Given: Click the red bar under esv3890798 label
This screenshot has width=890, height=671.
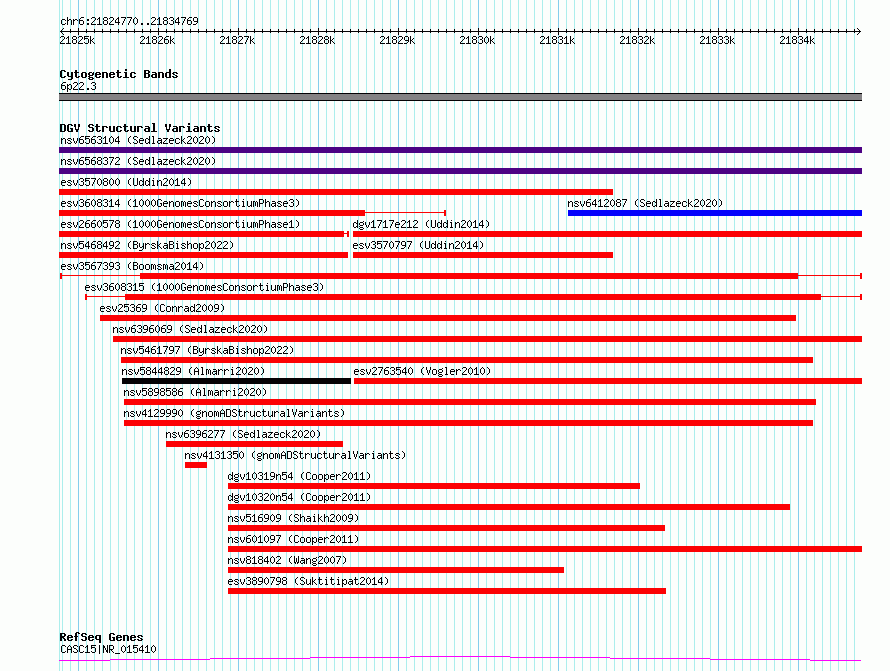Looking at the screenshot, I should 447,591.
